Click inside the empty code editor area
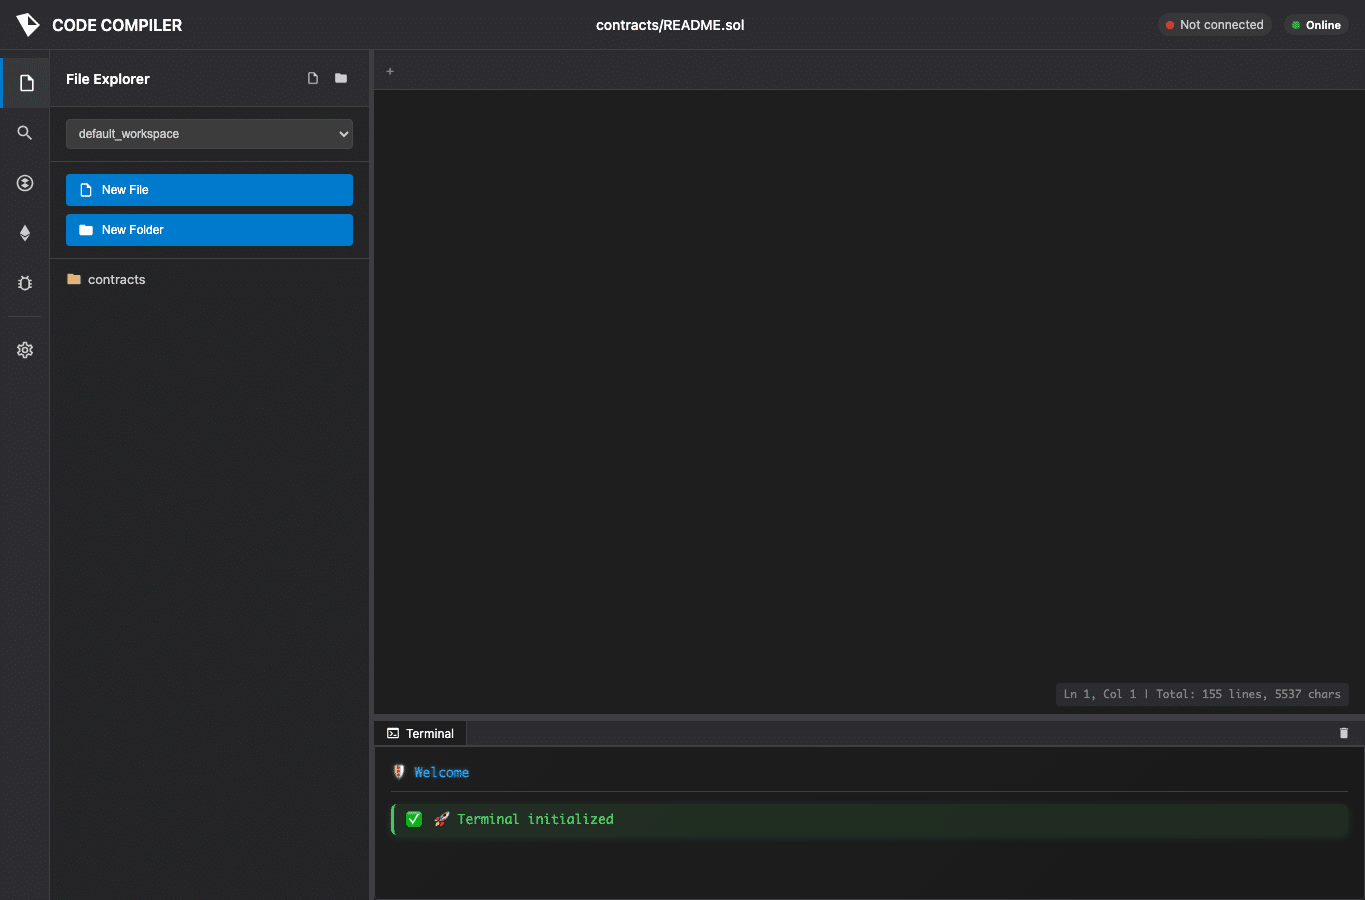 [868, 400]
